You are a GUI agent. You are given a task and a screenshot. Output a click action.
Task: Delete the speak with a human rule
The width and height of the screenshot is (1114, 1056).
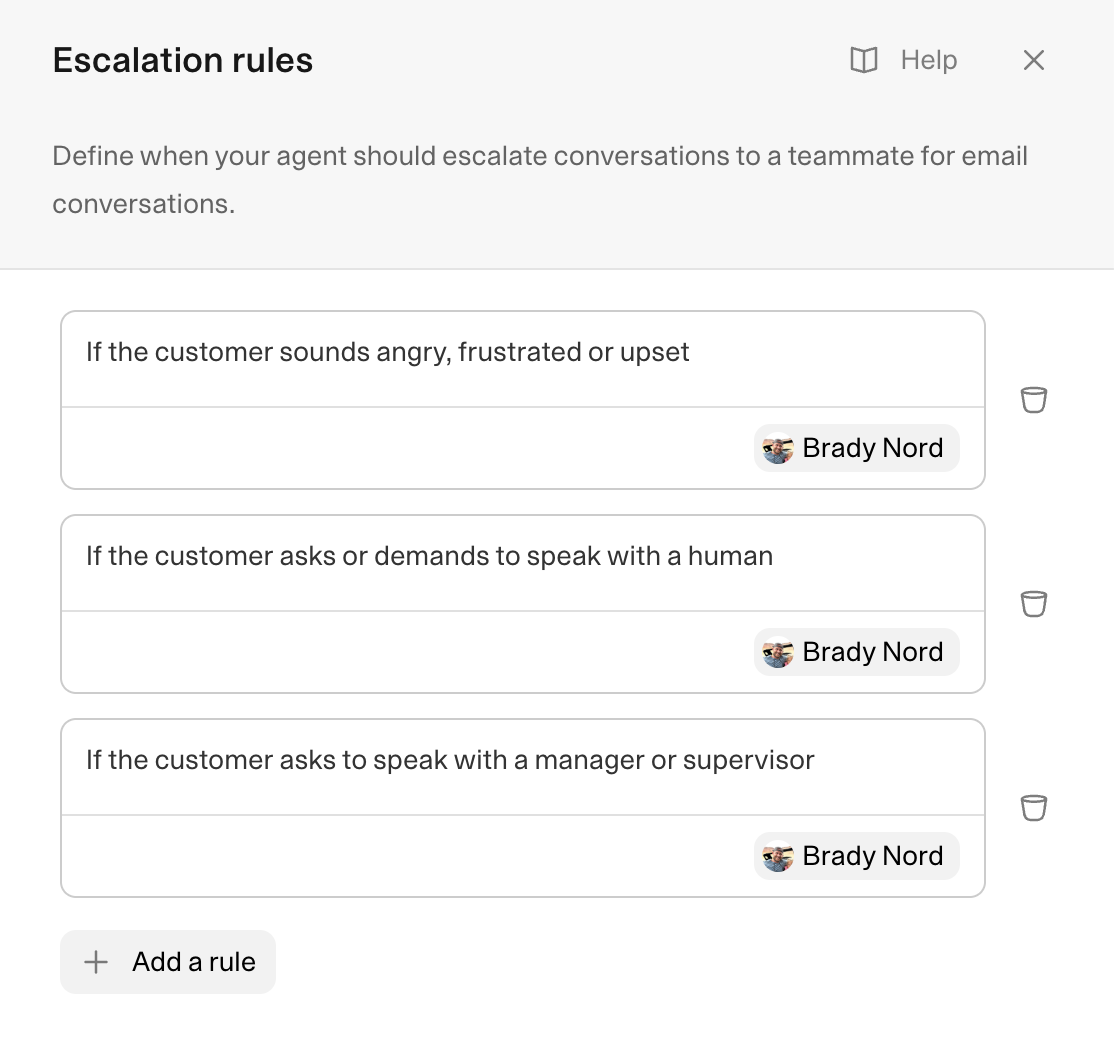pyautogui.click(x=1034, y=604)
